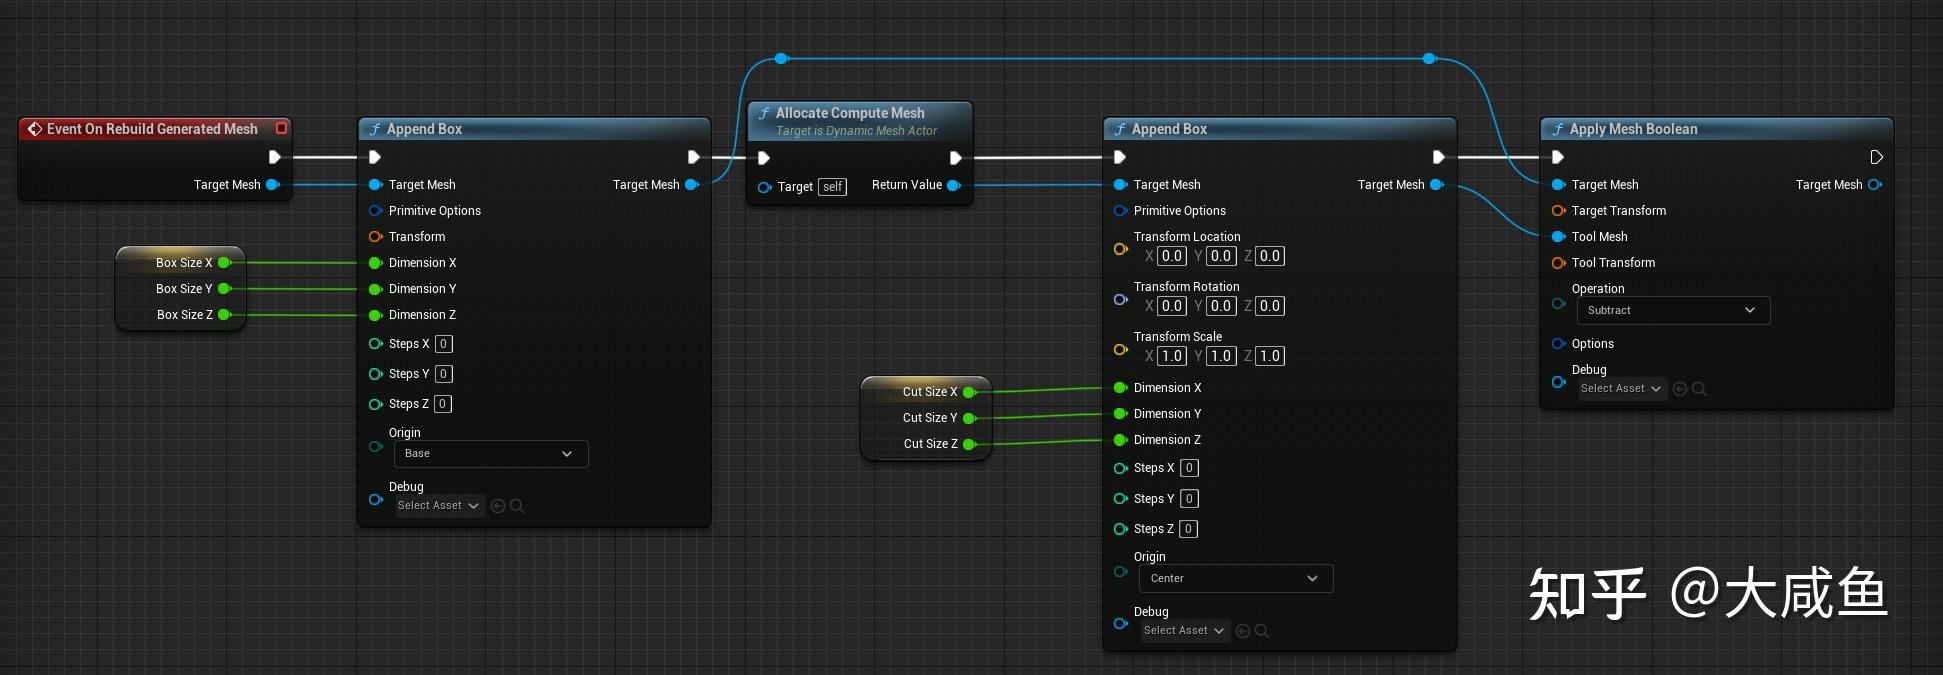The height and width of the screenshot is (675, 1943).
Task: Select the Allocate Compute Mesh node title
Action: (850, 113)
